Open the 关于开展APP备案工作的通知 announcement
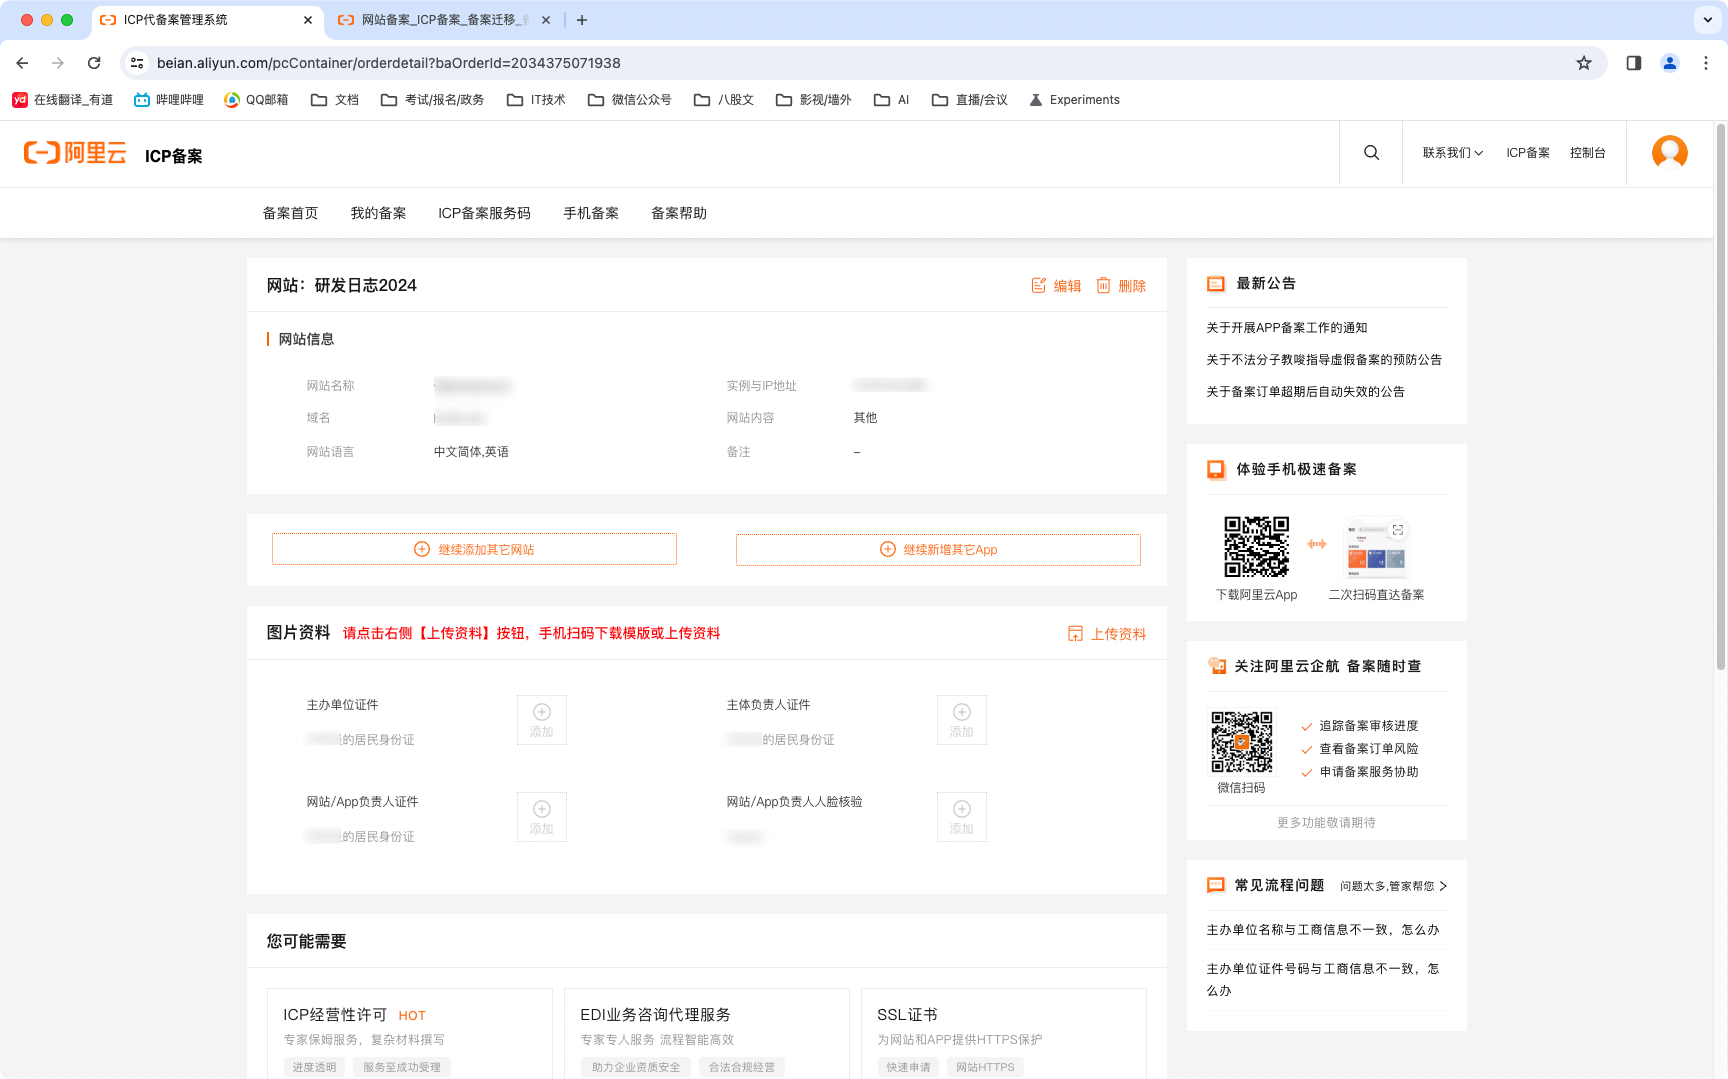 [x=1286, y=328]
